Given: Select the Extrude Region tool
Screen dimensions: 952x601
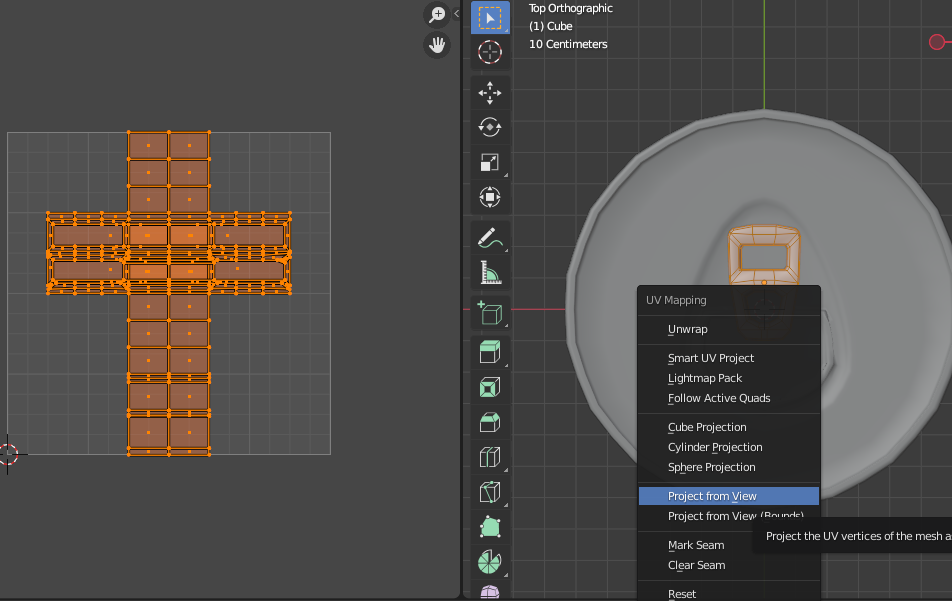Looking at the screenshot, I should pos(490,352).
